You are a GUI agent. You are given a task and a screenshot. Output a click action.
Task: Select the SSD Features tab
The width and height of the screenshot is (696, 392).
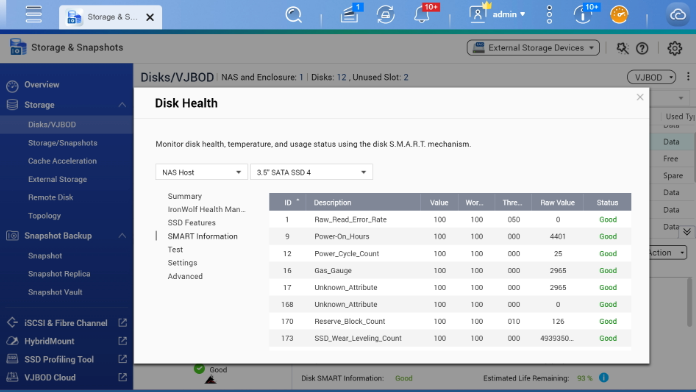tap(191, 223)
